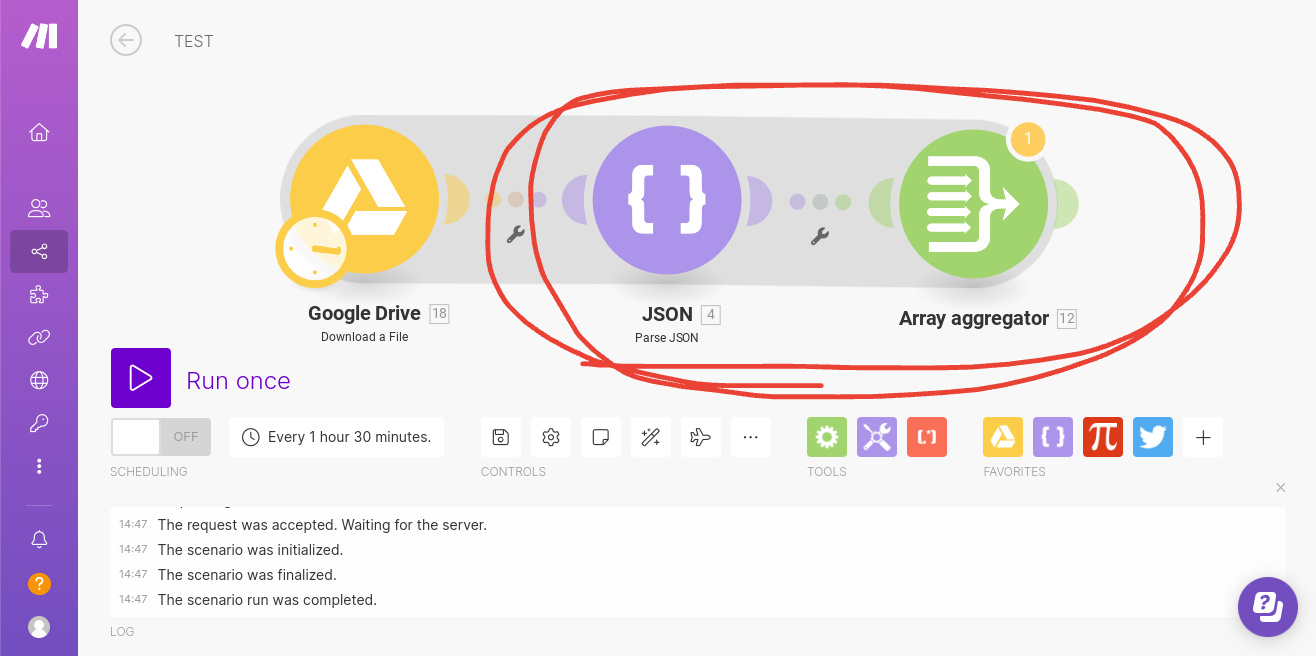Screen dimensions: 1316x656
Task: Open the Webhooks globe icon
Action: point(39,380)
